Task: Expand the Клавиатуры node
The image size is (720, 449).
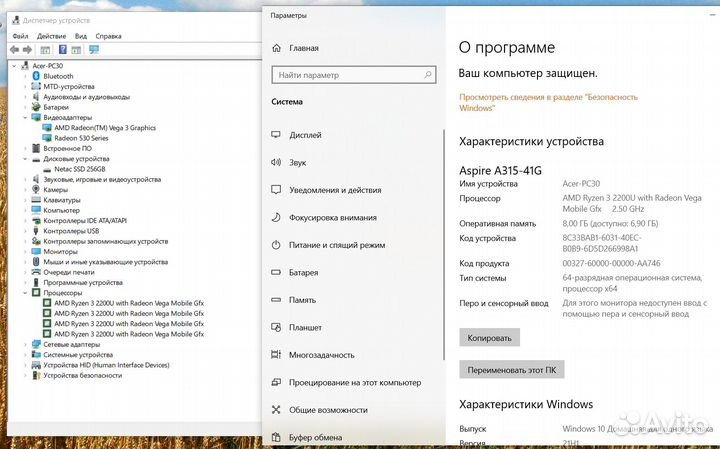Action: (25, 200)
